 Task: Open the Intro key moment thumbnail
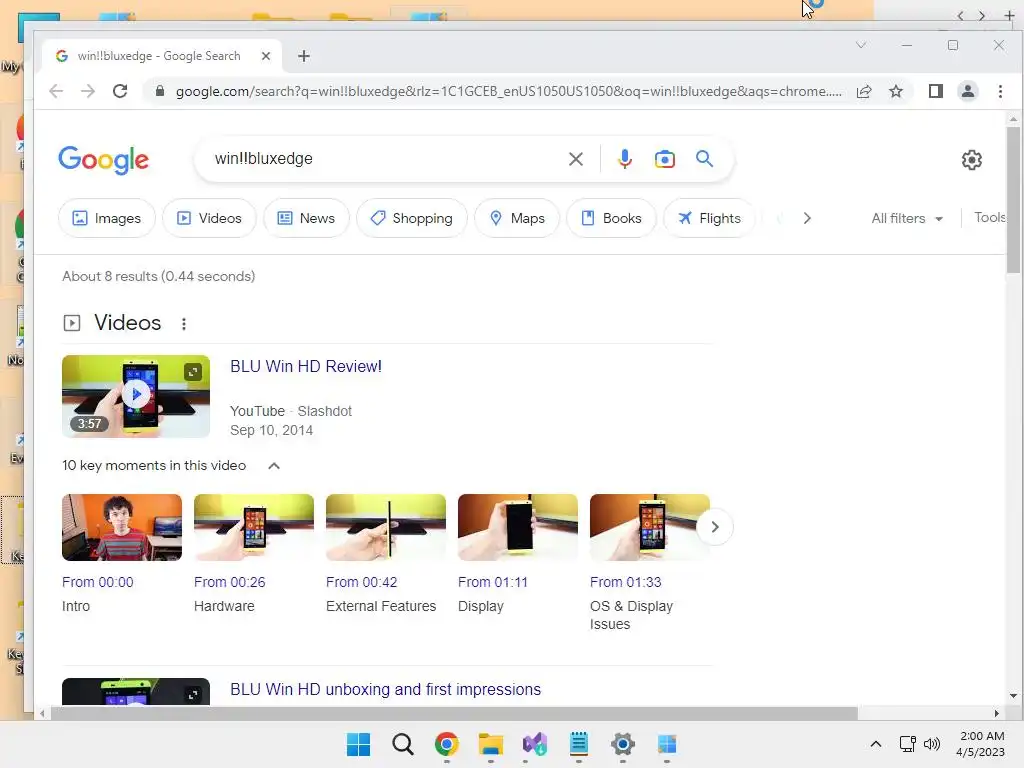click(x=122, y=528)
